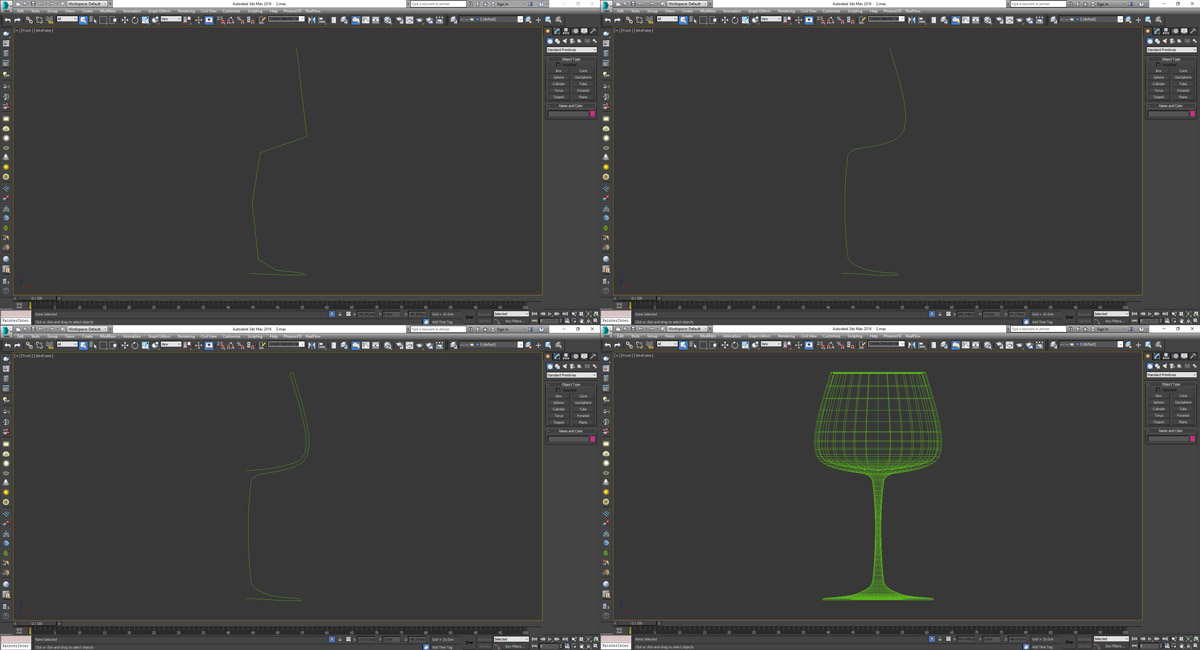Click the keyword search field in wine-glass window
This screenshot has width=1200, height=650.
pos(1038,329)
